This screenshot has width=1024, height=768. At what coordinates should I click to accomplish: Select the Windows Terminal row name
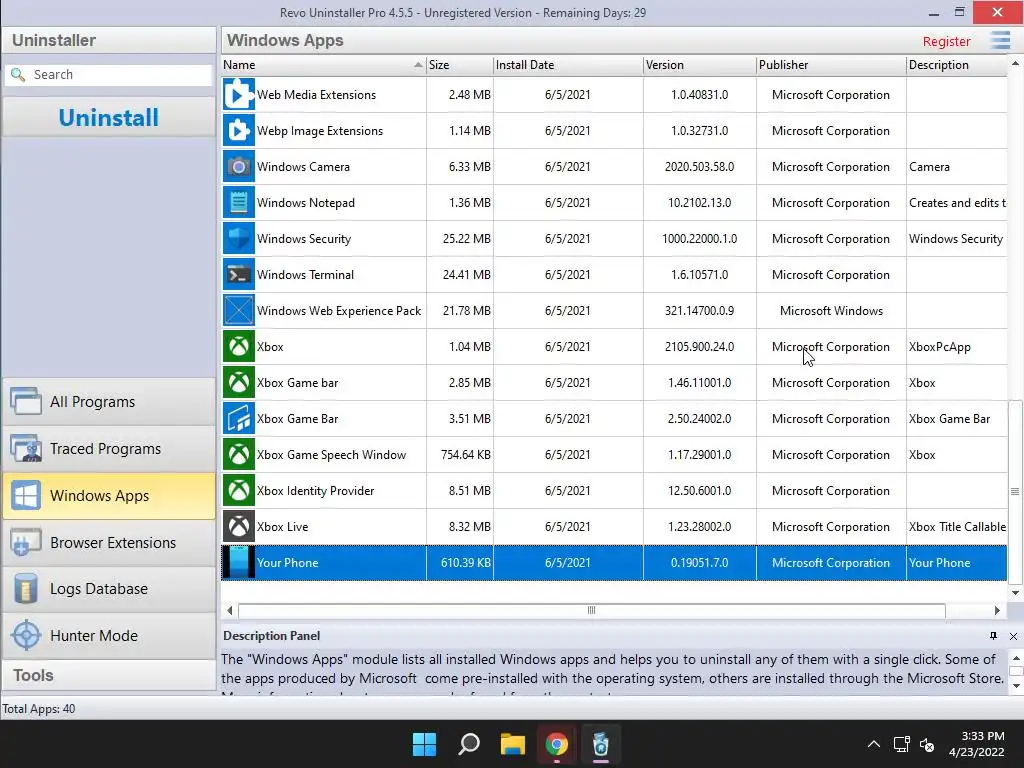[x=305, y=274]
